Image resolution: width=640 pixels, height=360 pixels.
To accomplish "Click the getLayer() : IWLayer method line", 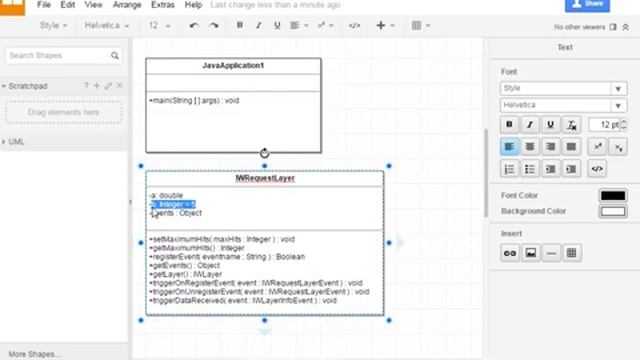I will click(186, 274).
